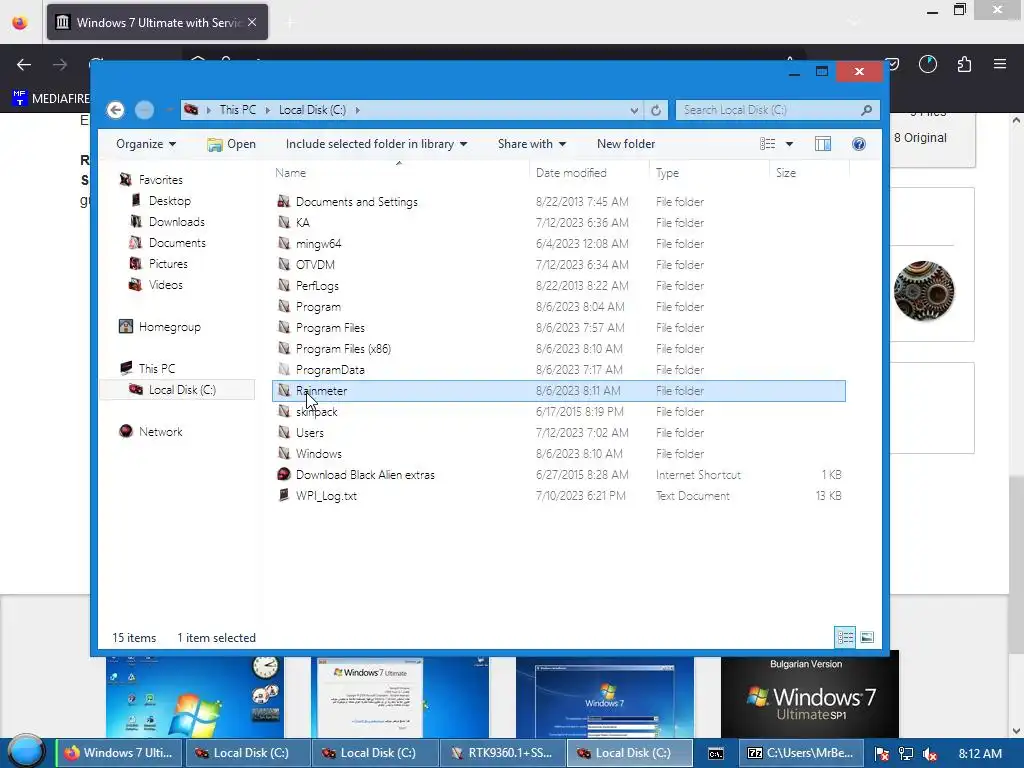
Task: Switch to the RTK9360.1+SS taskbar window
Action: 502,753
